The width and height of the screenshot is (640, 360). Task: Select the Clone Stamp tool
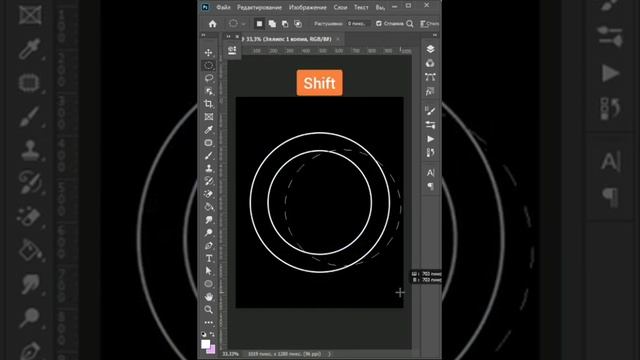209,168
